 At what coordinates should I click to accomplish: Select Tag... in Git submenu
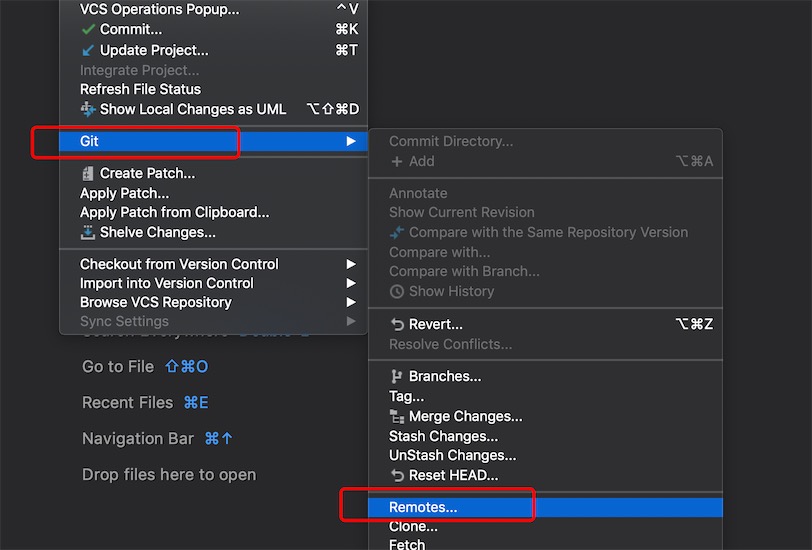click(x=545, y=397)
